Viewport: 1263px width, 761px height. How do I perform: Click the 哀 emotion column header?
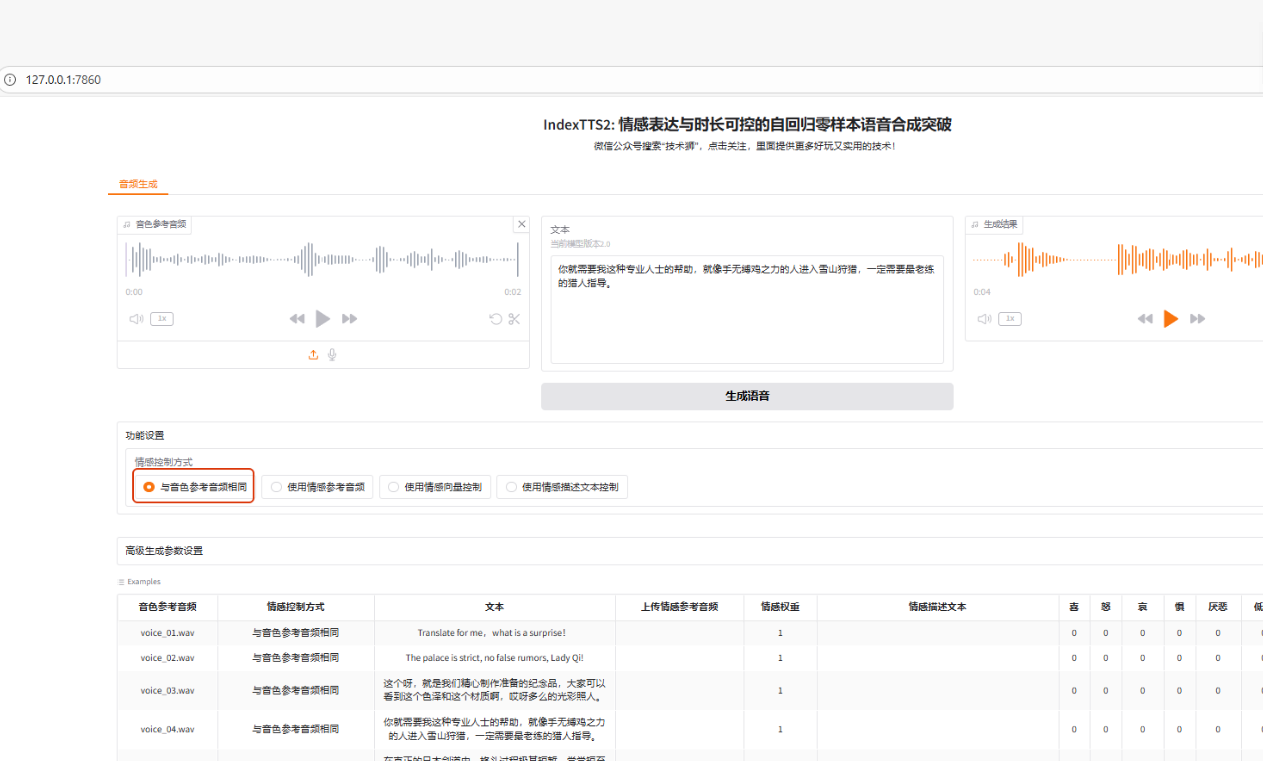tap(1142, 607)
